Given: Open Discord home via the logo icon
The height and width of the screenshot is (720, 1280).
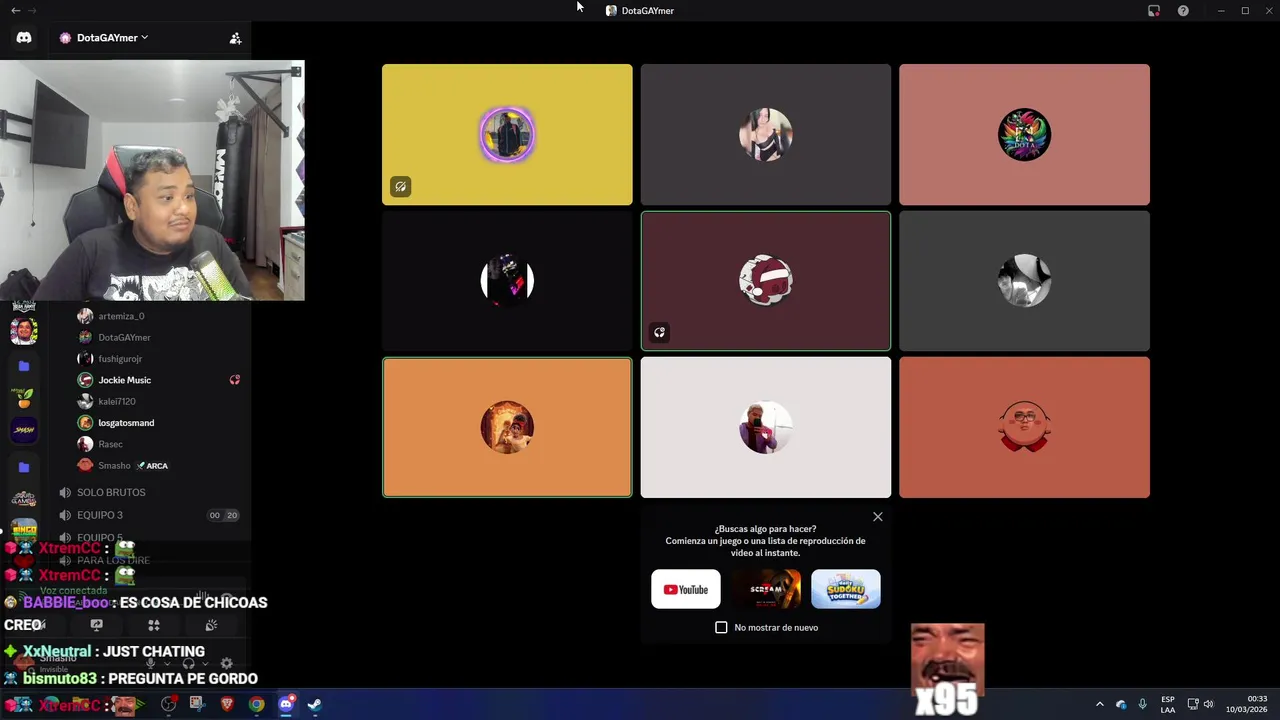Looking at the screenshot, I should [x=24, y=38].
